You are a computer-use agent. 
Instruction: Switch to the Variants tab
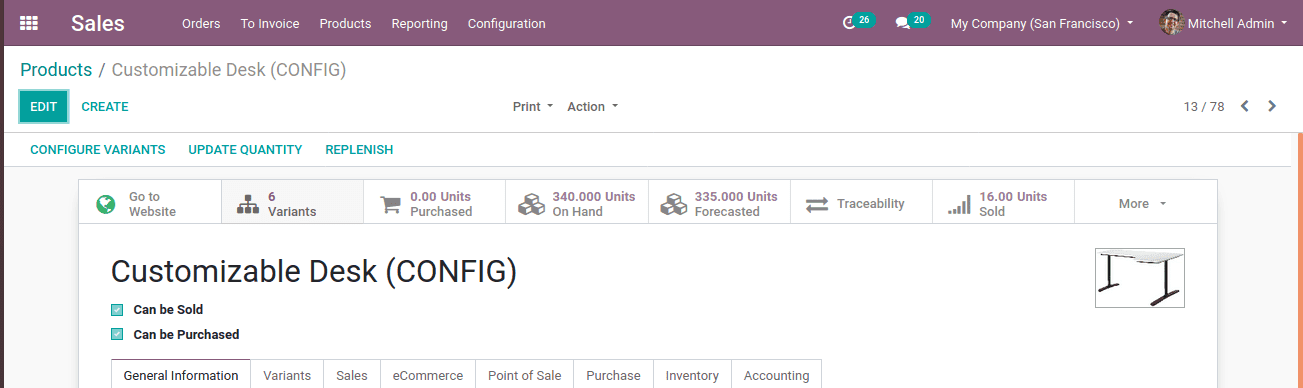287,375
